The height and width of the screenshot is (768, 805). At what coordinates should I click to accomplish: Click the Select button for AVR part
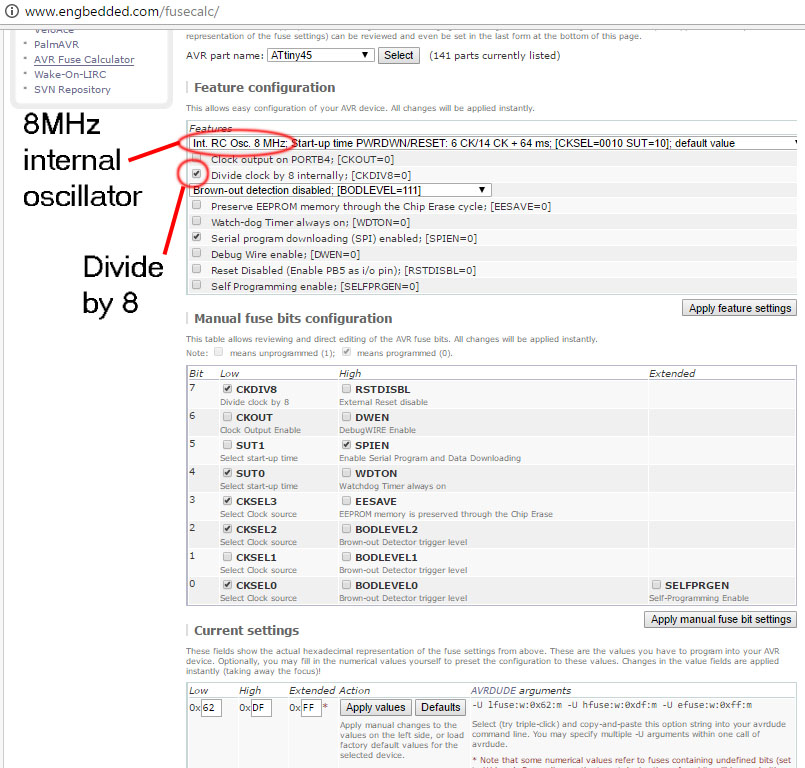[x=398, y=55]
